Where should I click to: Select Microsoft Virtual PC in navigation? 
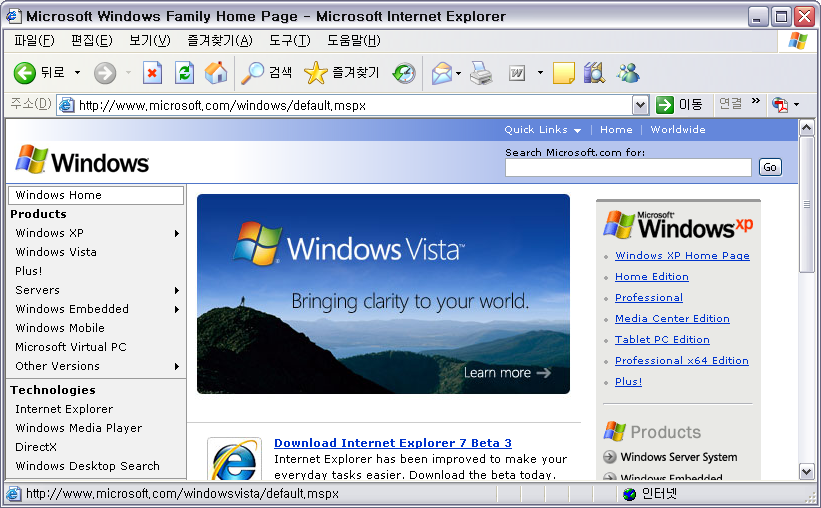71,347
